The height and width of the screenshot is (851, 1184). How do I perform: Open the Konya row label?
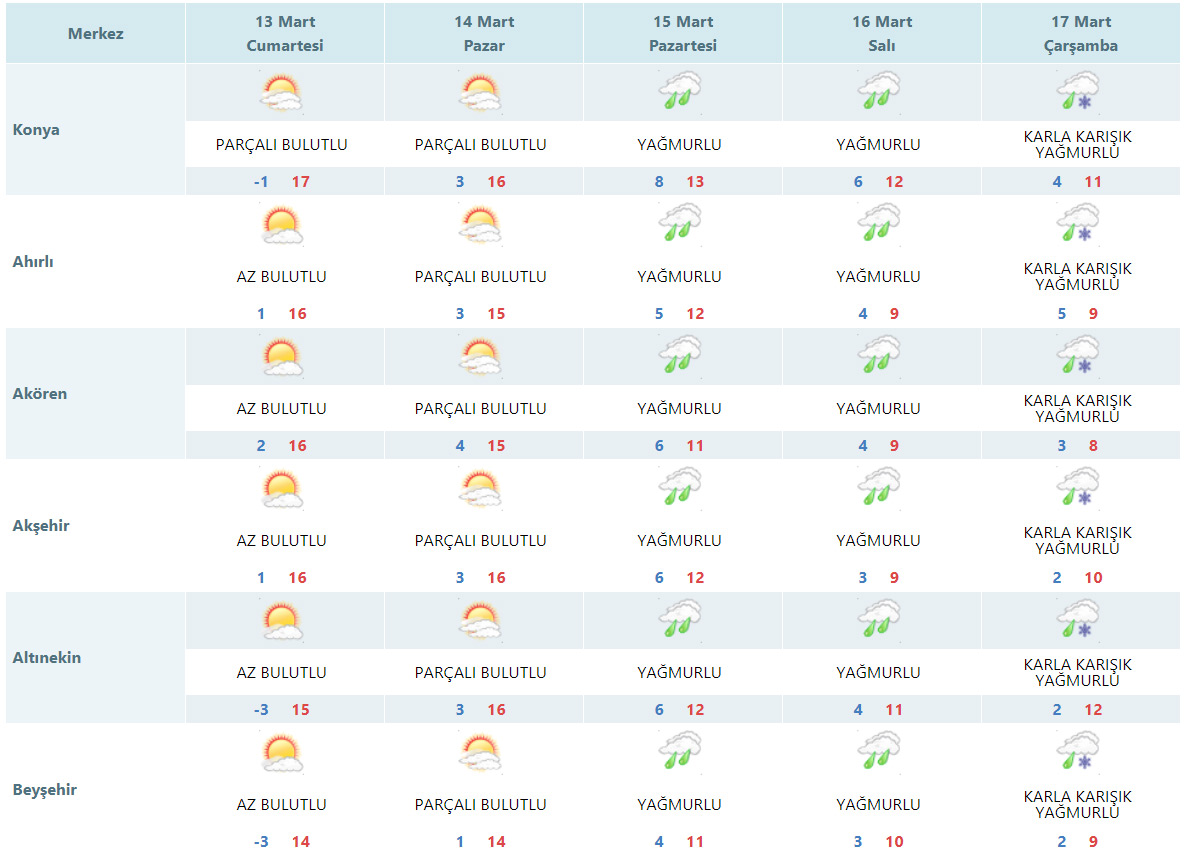coord(36,130)
